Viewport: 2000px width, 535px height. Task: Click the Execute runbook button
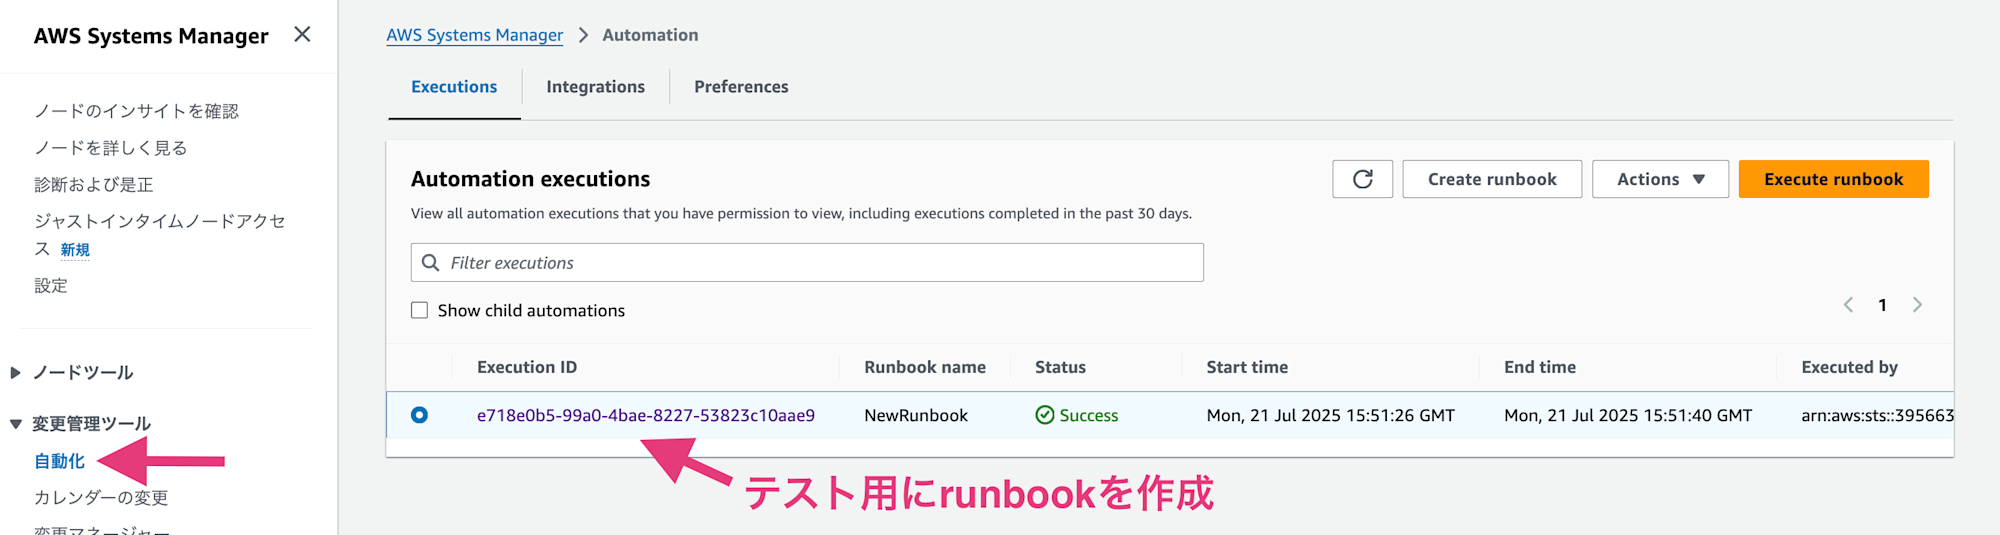click(x=1833, y=179)
